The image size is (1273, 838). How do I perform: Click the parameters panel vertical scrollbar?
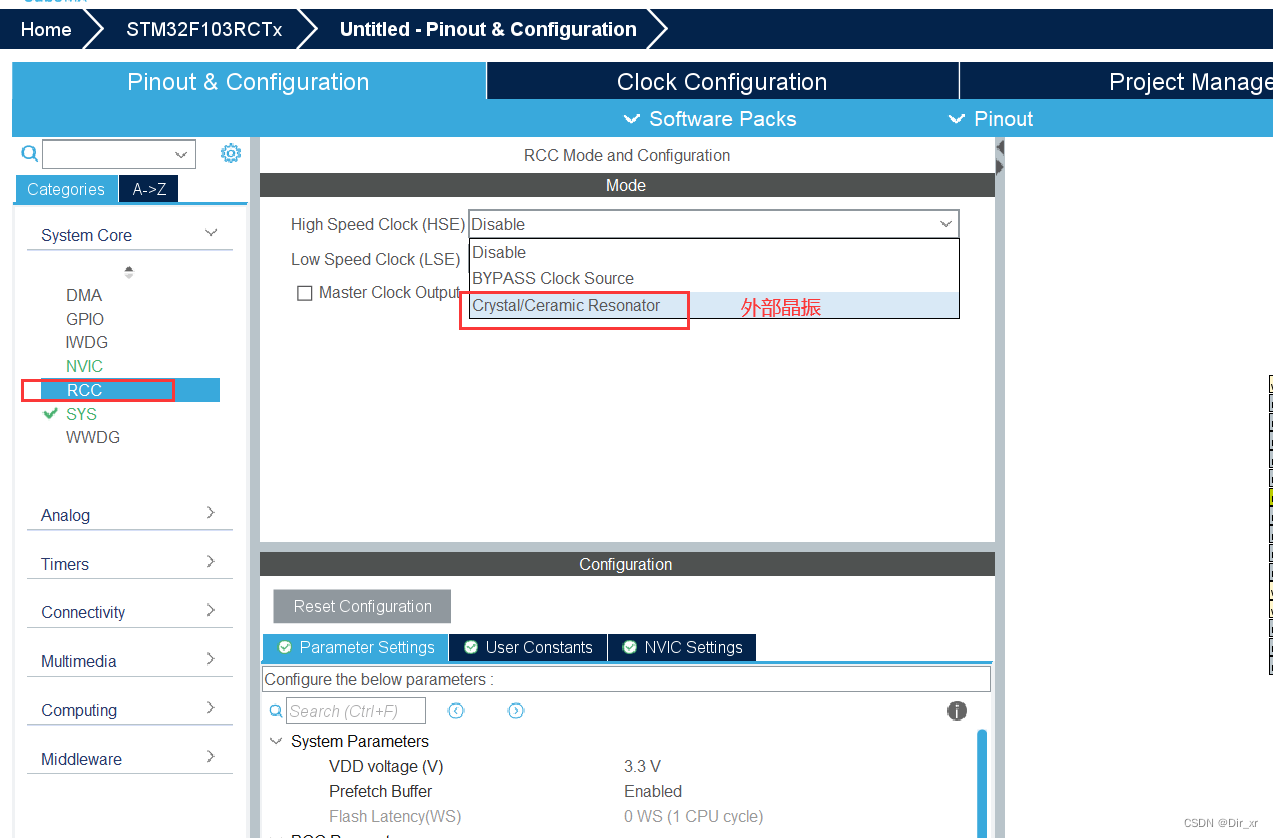click(982, 783)
